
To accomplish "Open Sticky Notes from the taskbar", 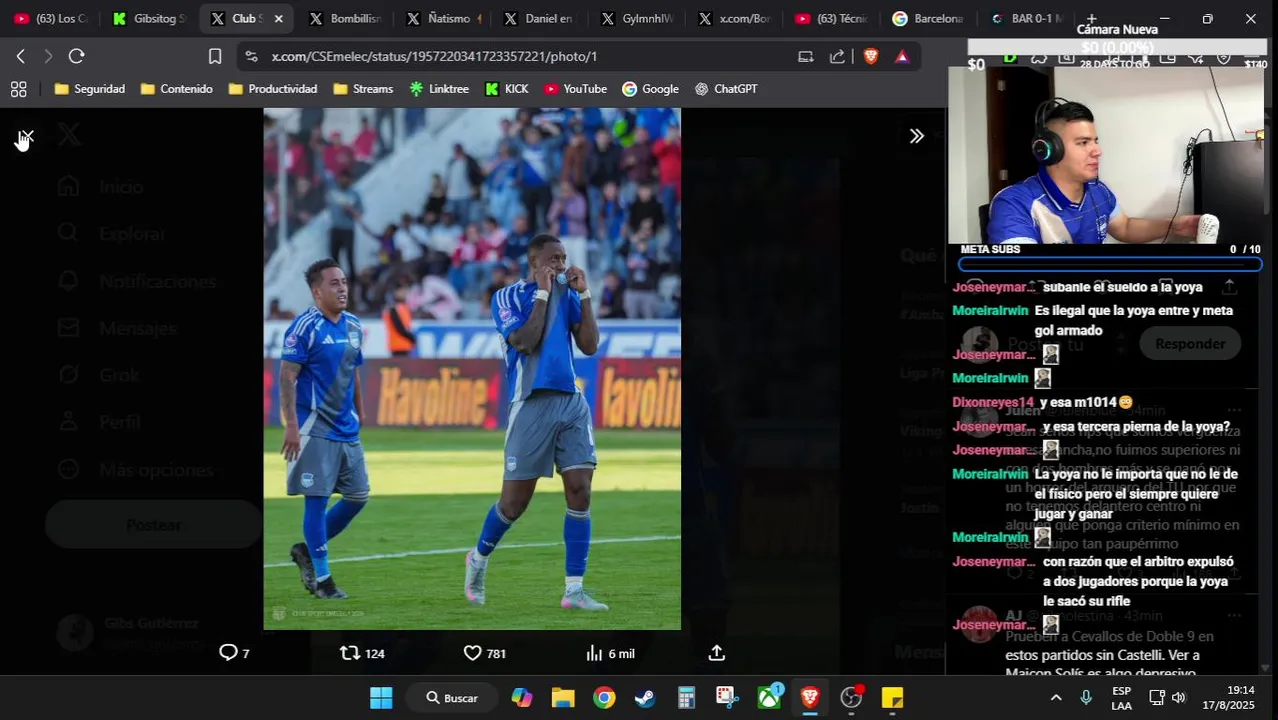I will pyautogui.click(x=892, y=697).
